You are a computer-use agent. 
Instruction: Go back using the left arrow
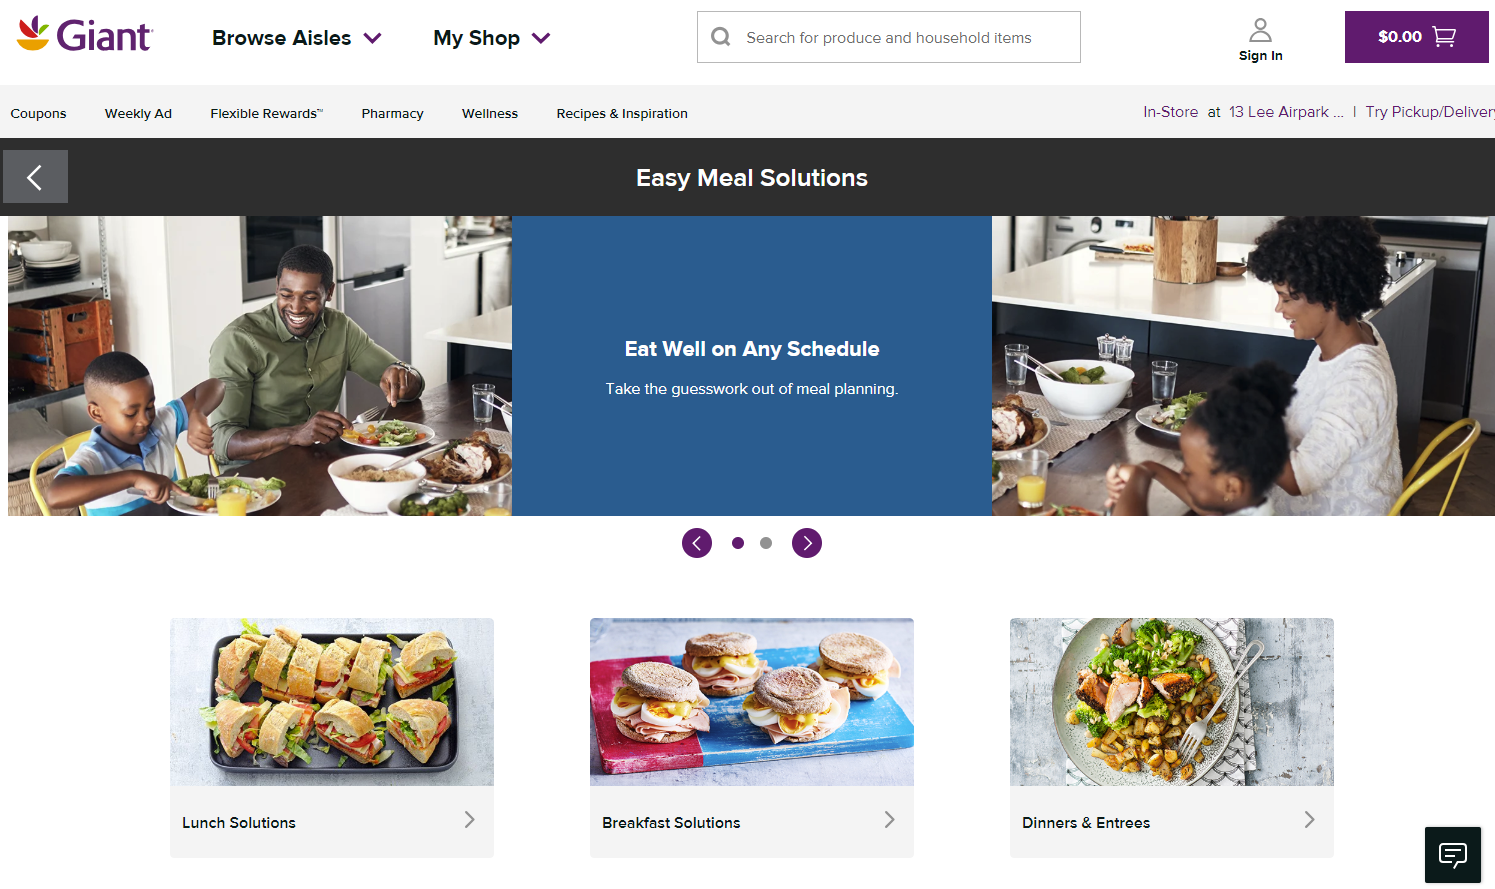(x=35, y=177)
